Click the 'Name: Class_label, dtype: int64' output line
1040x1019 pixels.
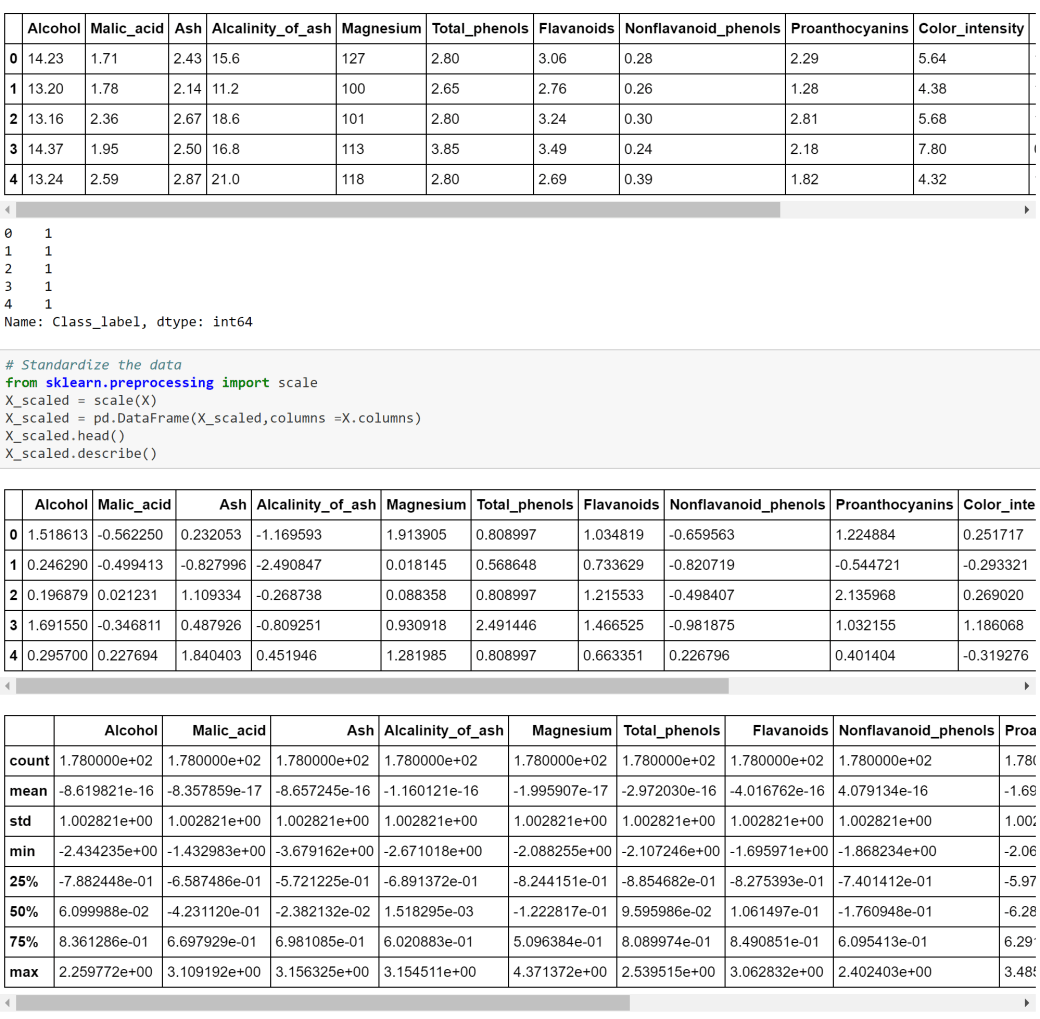coord(129,322)
